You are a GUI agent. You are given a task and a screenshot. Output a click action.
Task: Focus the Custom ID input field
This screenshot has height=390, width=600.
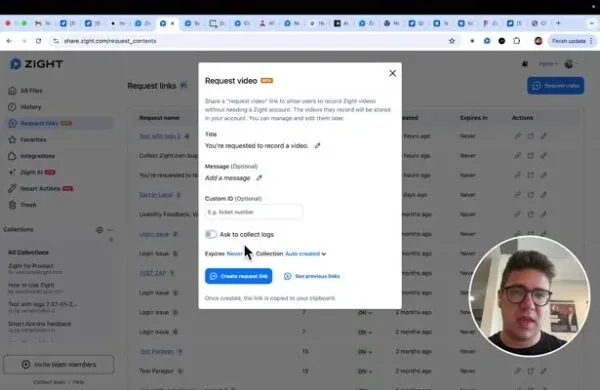253,212
